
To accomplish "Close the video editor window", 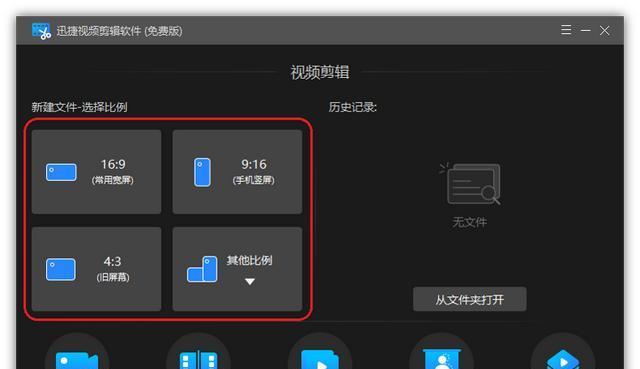I will tap(604, 30).
